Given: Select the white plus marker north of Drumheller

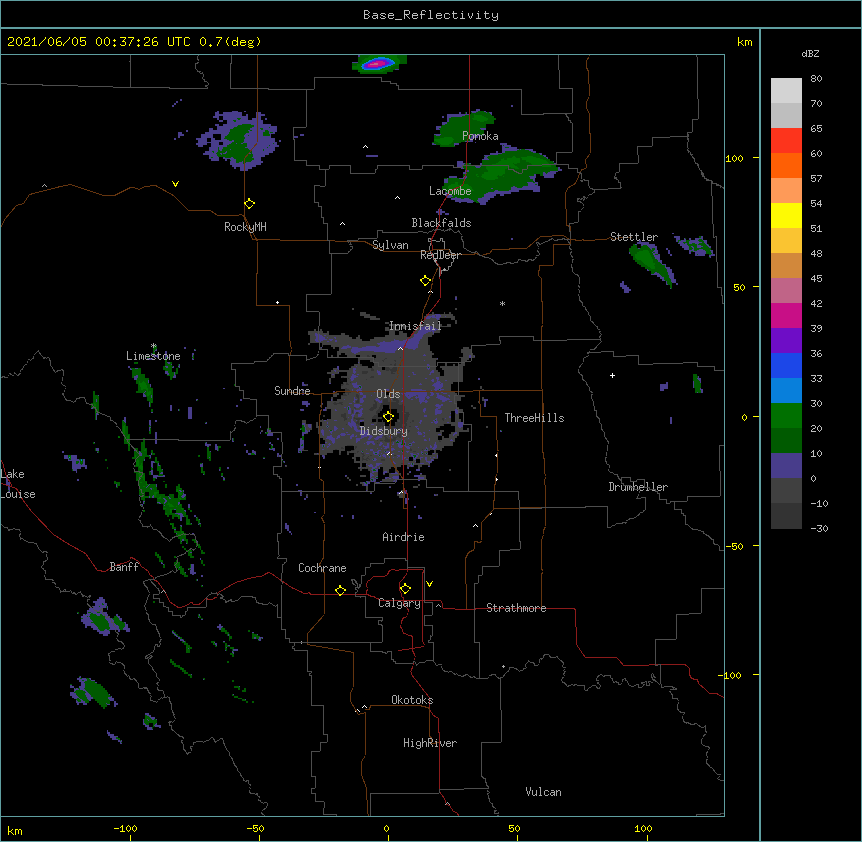Looking at the screenshot, I should tap(612, 375).
